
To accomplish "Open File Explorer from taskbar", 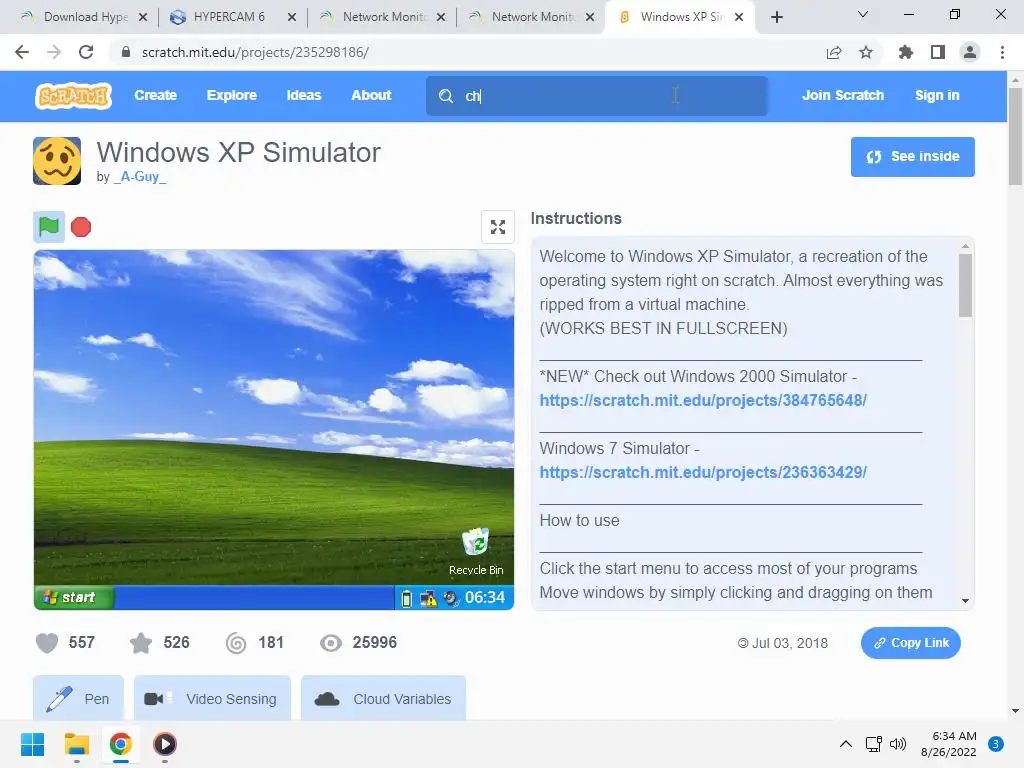I will click(x=76, y=744).
